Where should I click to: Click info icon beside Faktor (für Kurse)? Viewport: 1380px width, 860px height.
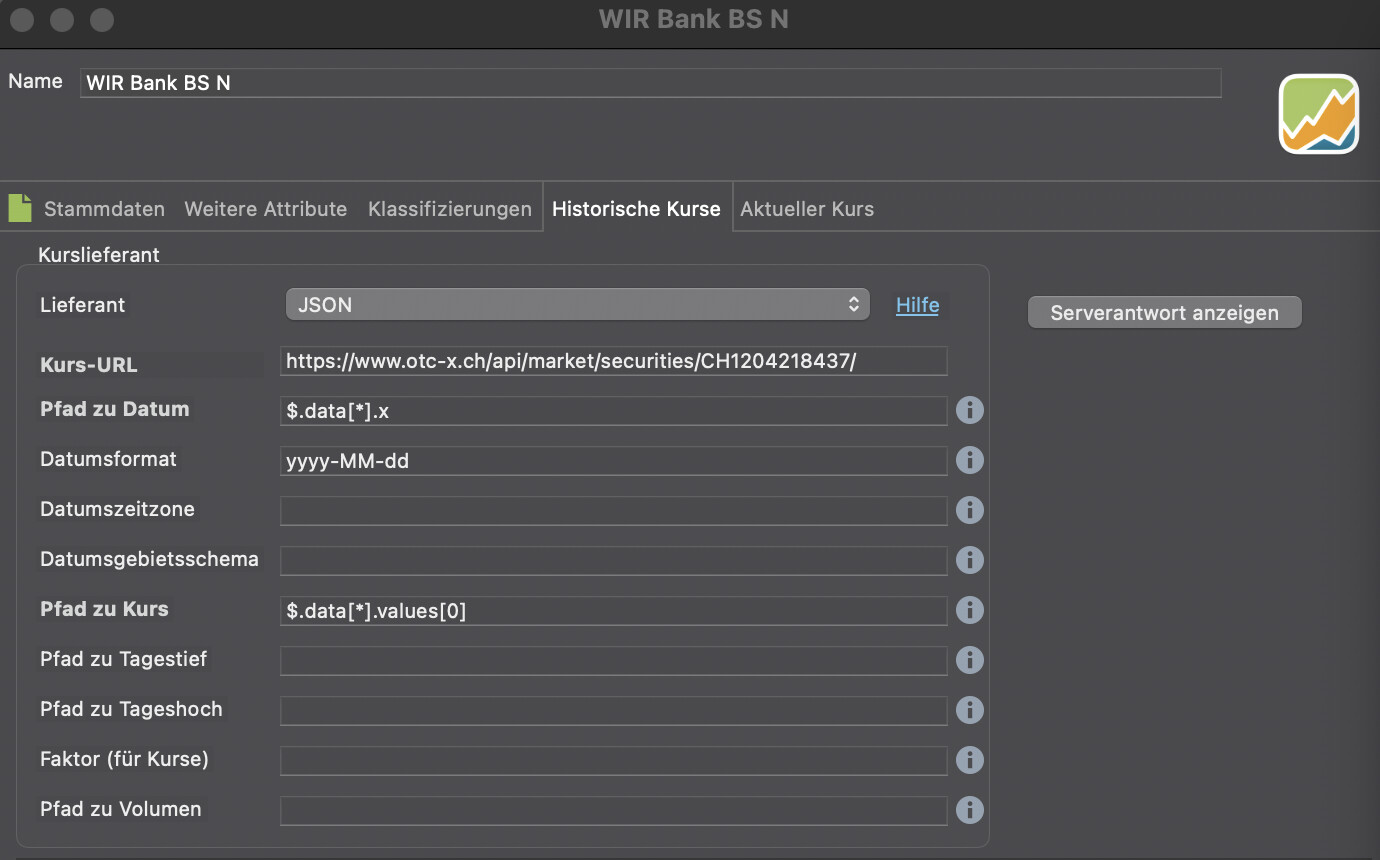pos(969,760)
